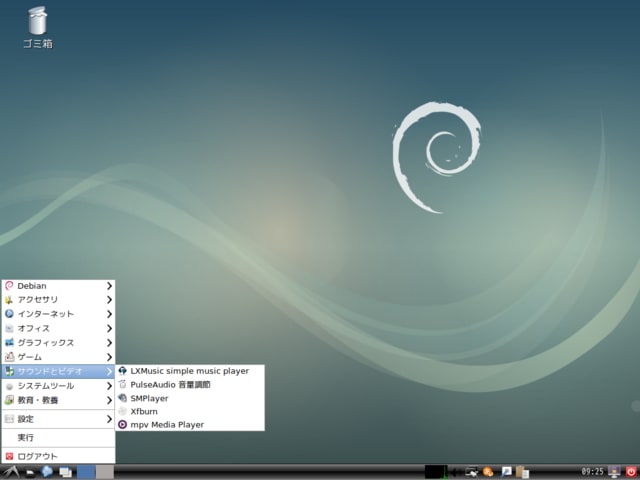
Task: Choose 実行 from the start menu
Action: click(58, 438)
